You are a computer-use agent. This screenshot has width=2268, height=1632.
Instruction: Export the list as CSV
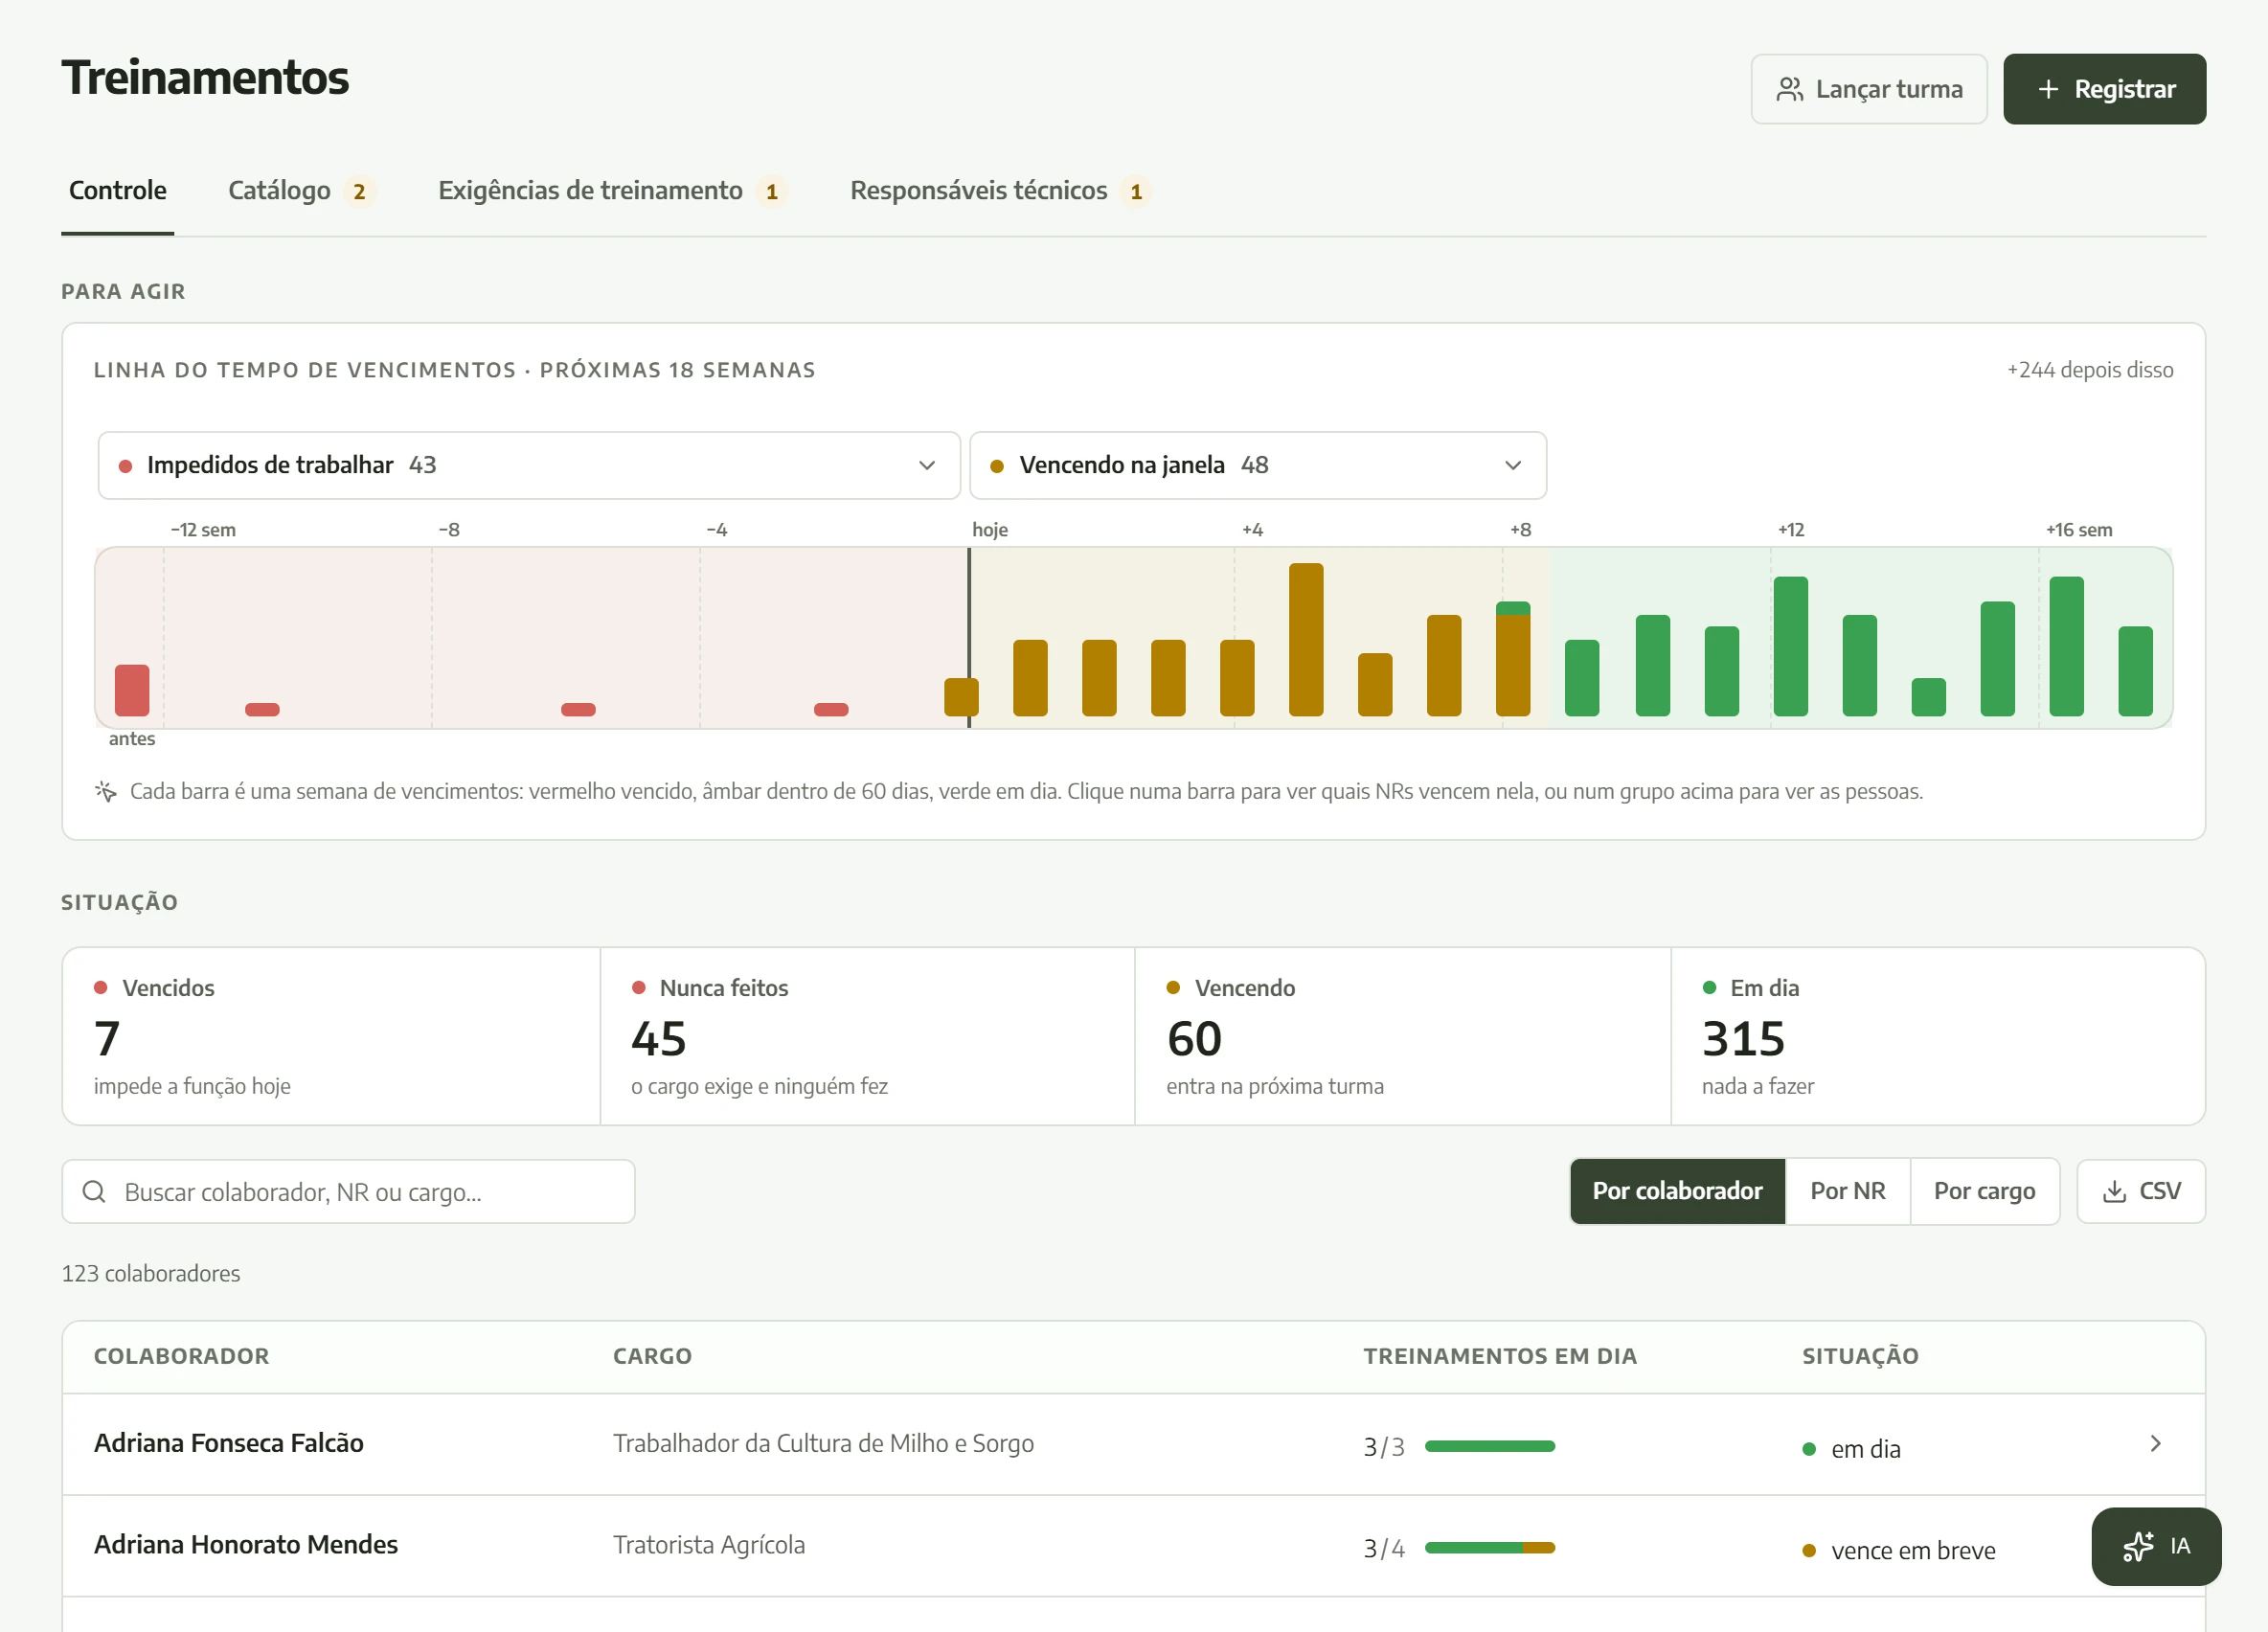coord(2141,1191)
